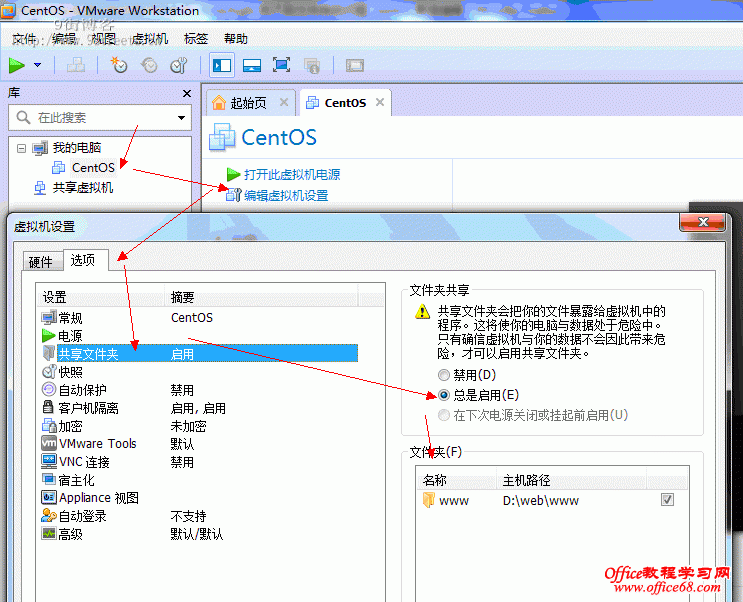Select the 宿主化 settings row
This screenshot has width=743, height=602.
tap(199, 480)
